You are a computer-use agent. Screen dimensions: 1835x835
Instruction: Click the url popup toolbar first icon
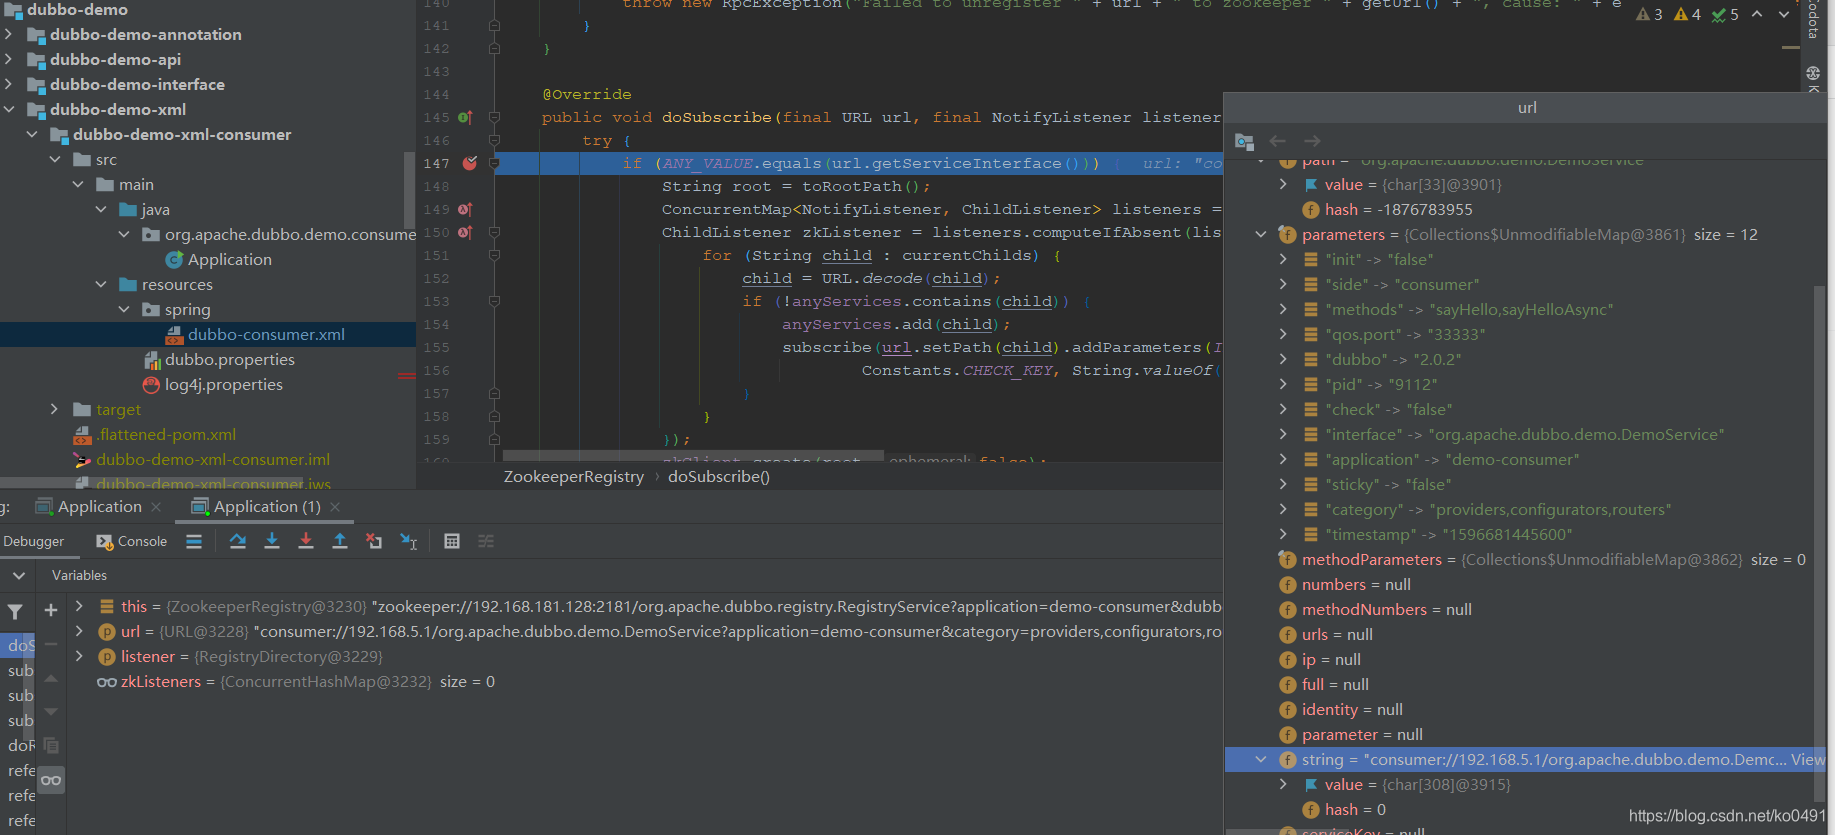click(1244, 141)
